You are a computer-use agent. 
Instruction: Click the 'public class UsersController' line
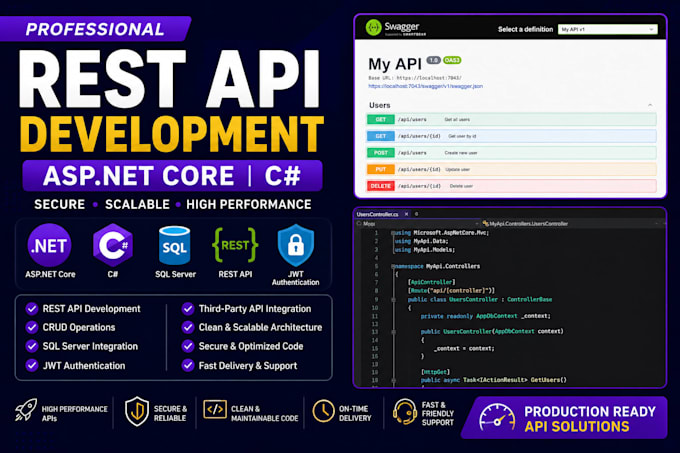pos(480,300)
